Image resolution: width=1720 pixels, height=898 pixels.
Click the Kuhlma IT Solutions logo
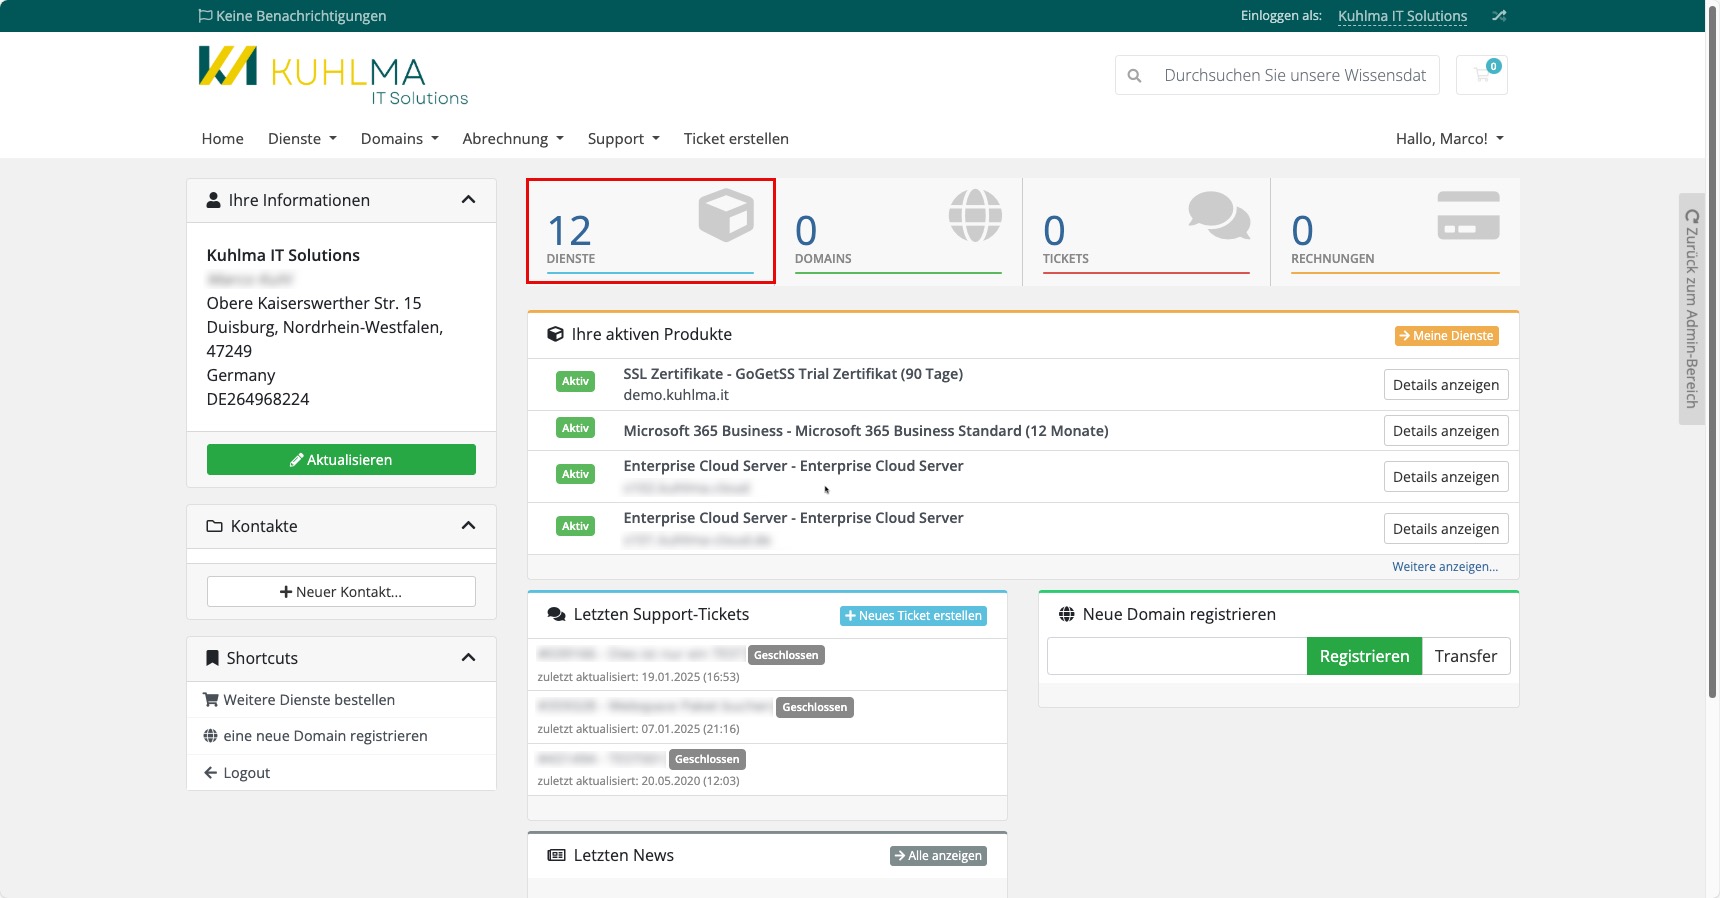(x=333, y=75)
